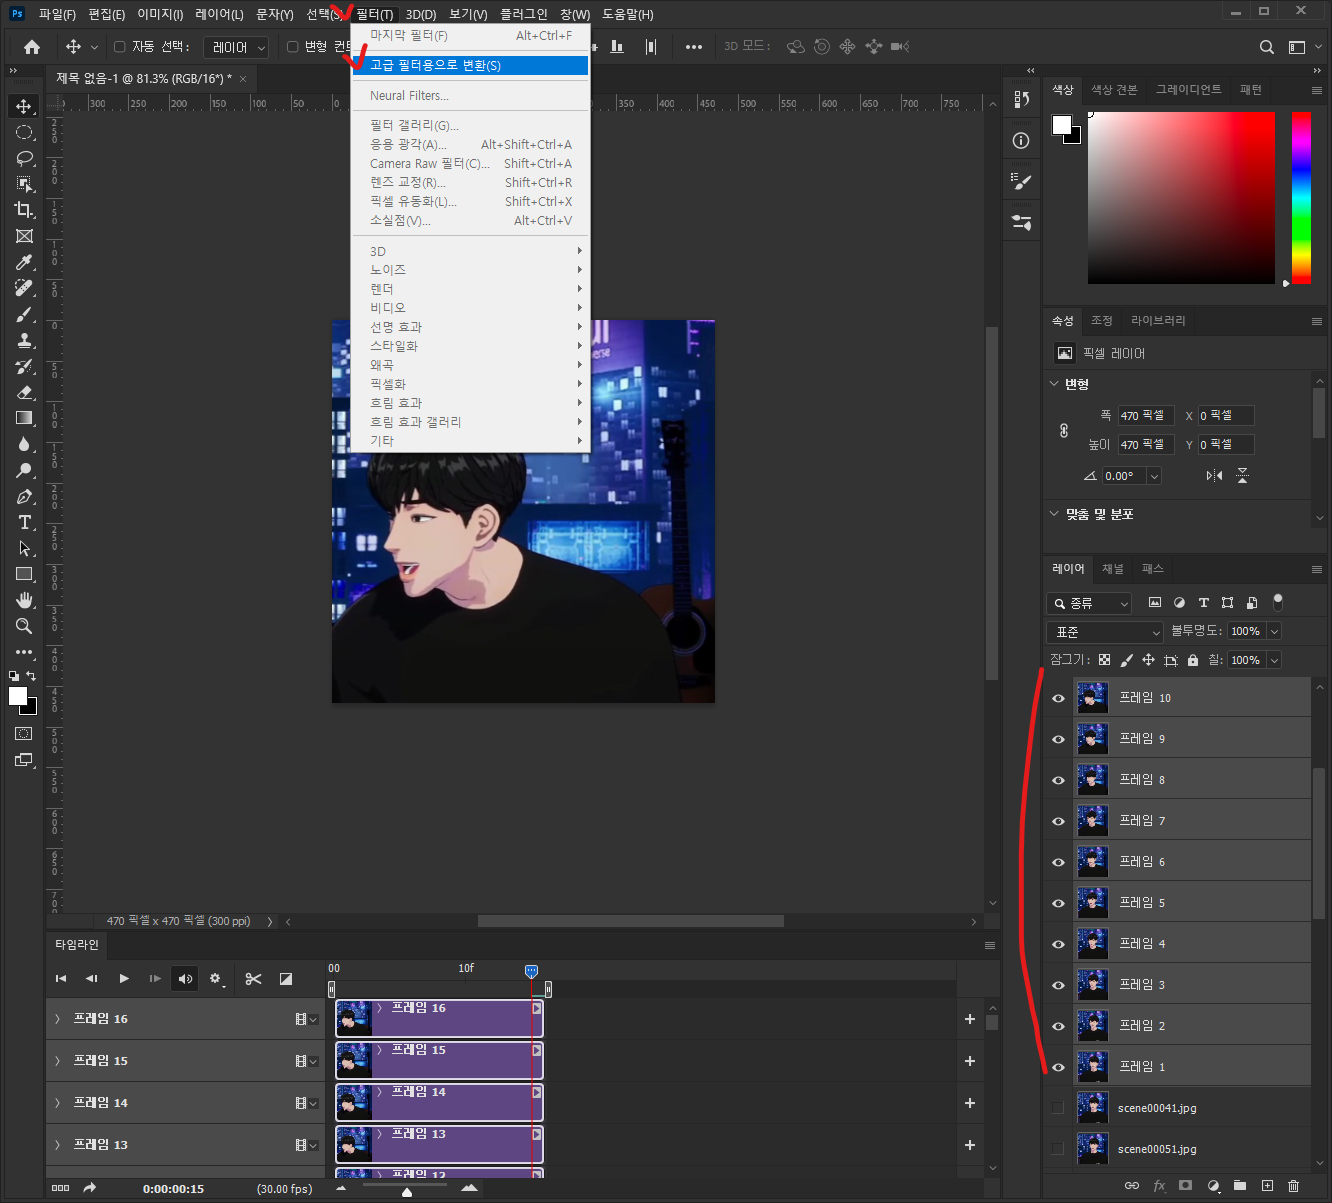Collapse the 변형 section
1332x1203 pixels.
click(1054, 384)
